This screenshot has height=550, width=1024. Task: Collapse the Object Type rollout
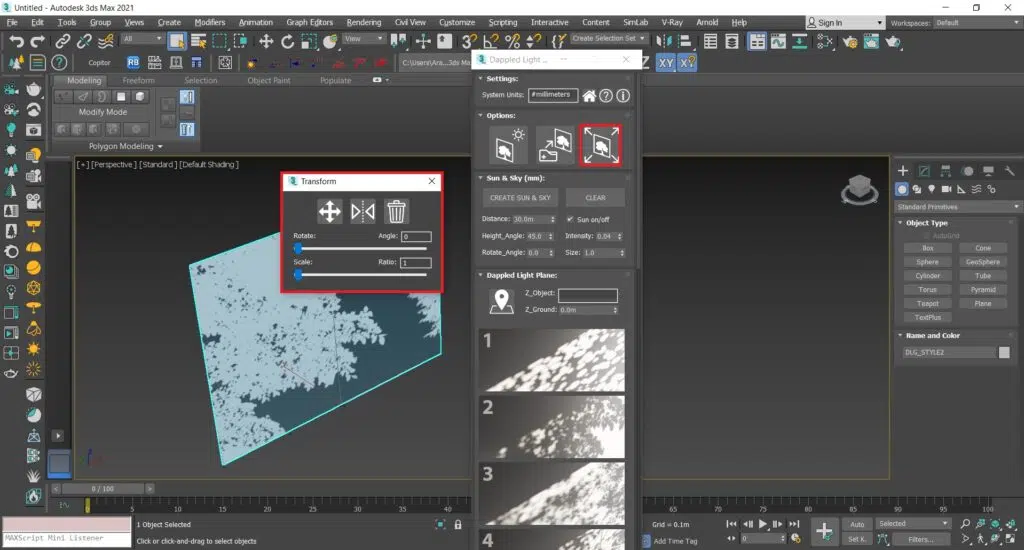click(x=926, y=223)
